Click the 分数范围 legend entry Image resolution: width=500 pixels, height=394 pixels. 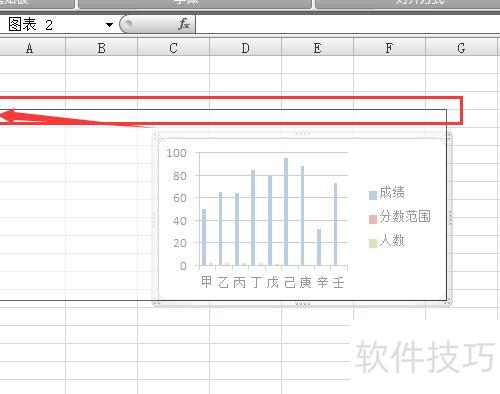pyautogui.click(x=400, y=217)
